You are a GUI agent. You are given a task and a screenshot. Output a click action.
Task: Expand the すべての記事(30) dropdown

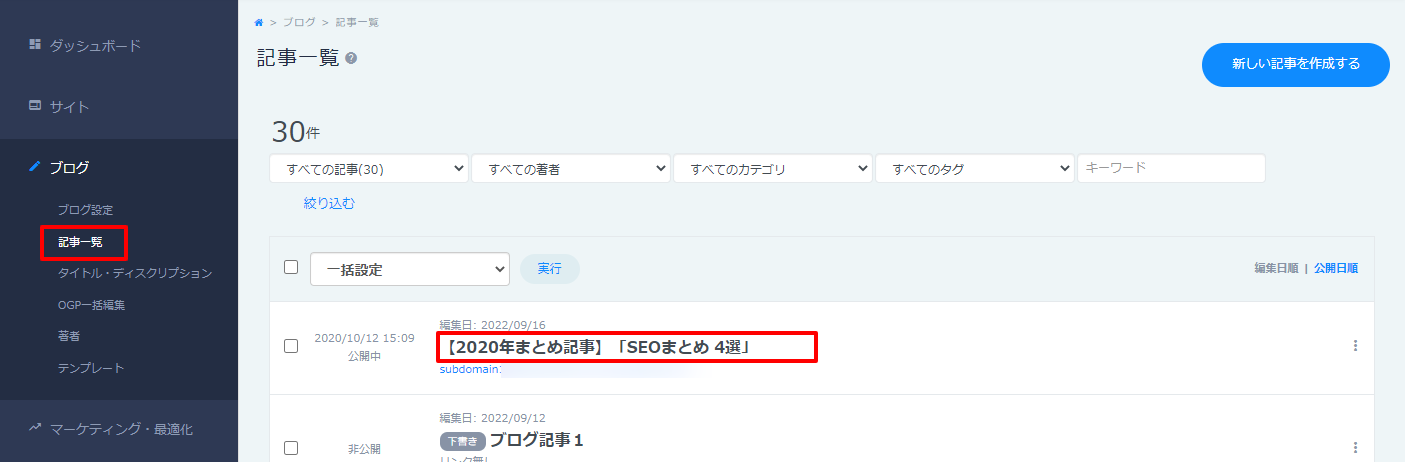point(369,169)
